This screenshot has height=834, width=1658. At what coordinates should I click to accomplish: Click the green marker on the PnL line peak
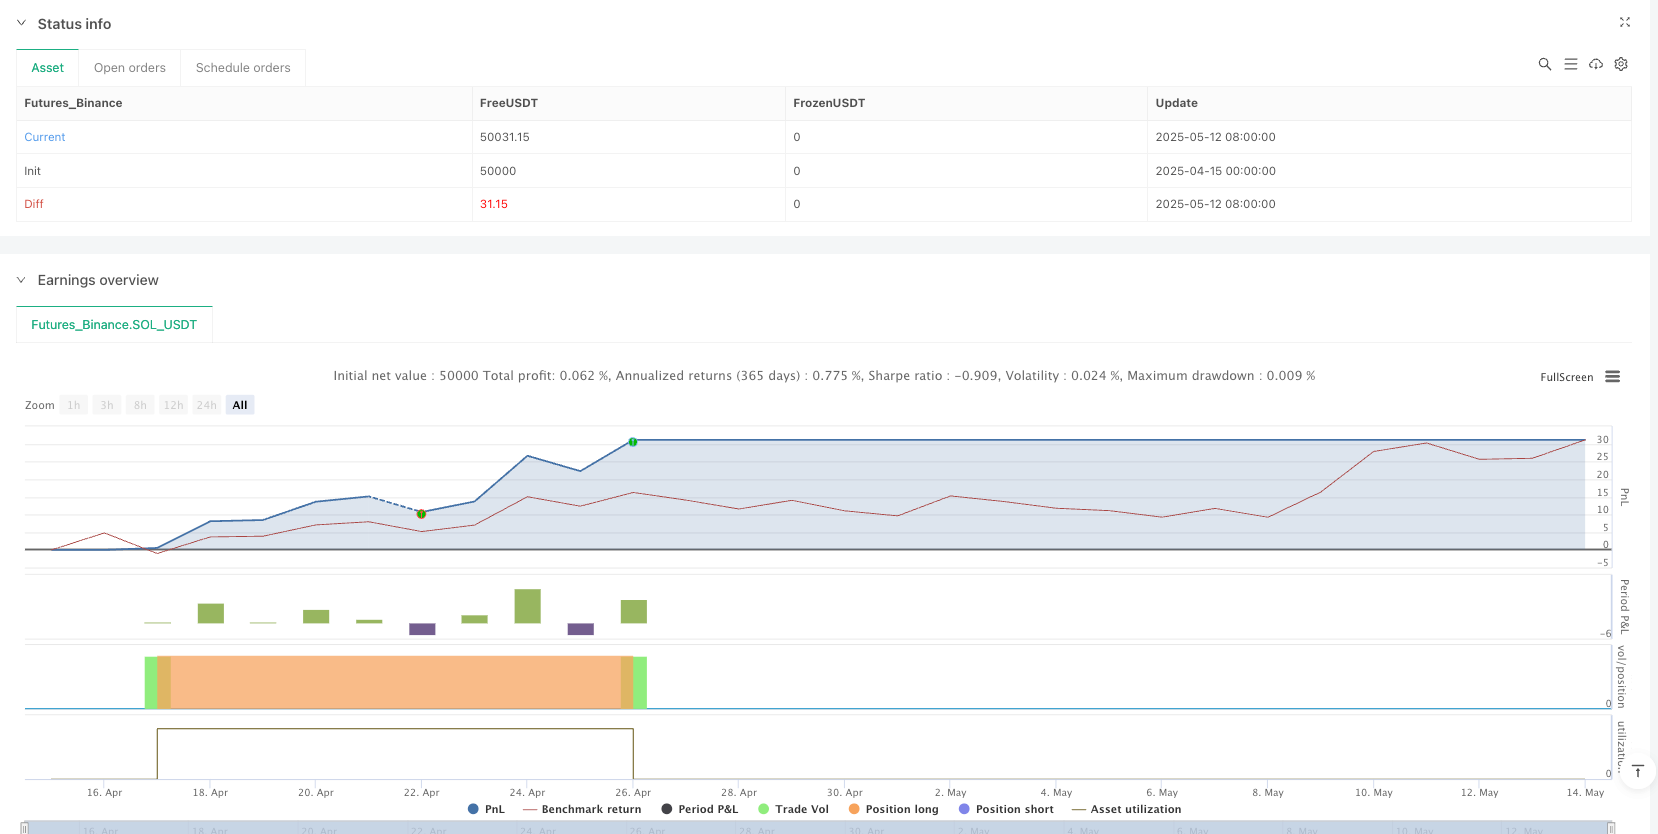(x=633, y=441)
